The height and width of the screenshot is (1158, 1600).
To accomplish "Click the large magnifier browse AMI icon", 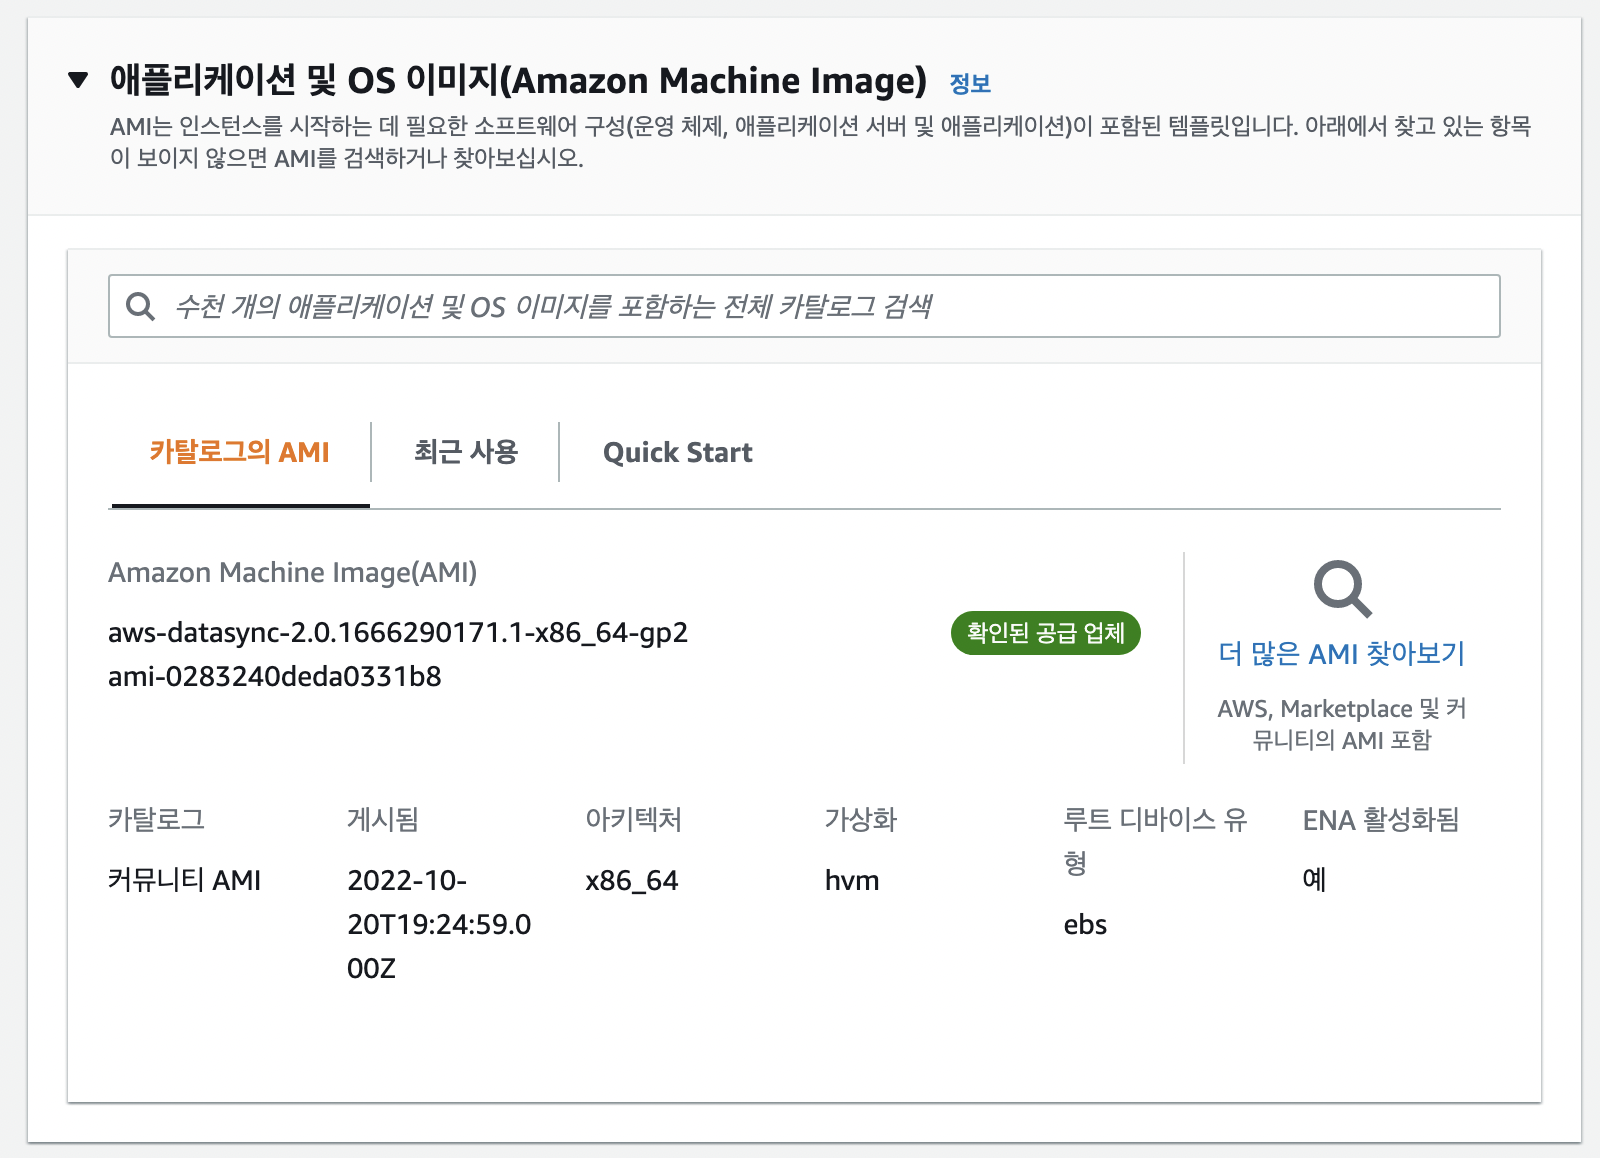I will (1342, 589).
